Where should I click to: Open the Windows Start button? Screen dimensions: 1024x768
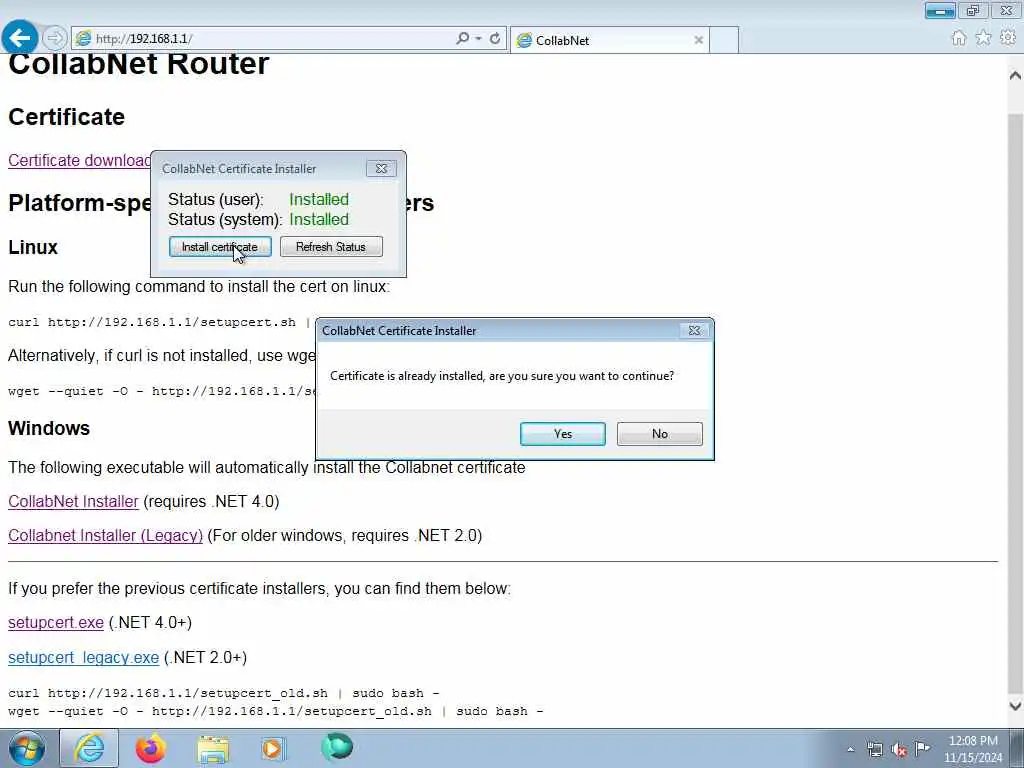[x=27, y=748]
